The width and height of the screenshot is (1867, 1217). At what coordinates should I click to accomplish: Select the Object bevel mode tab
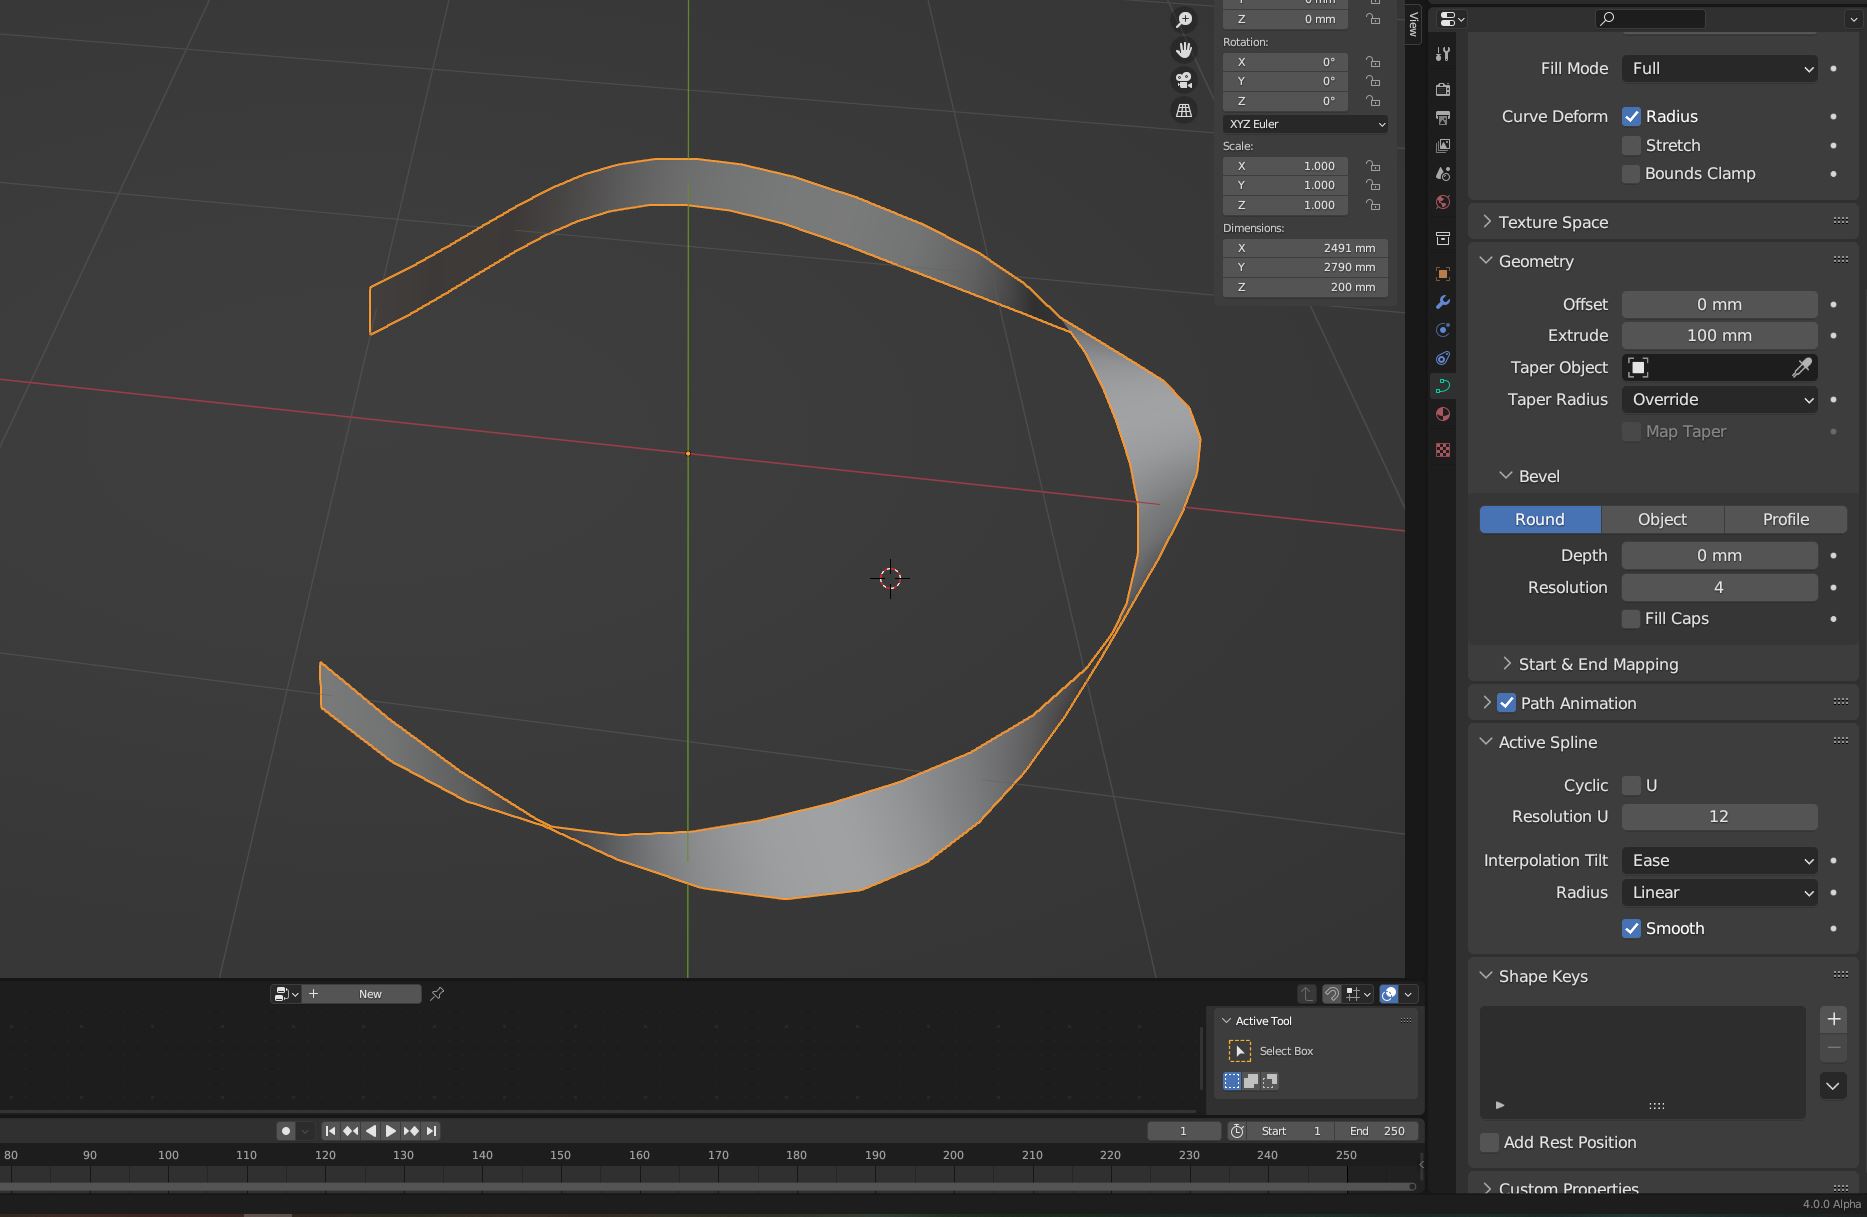tap(1662, 520)
